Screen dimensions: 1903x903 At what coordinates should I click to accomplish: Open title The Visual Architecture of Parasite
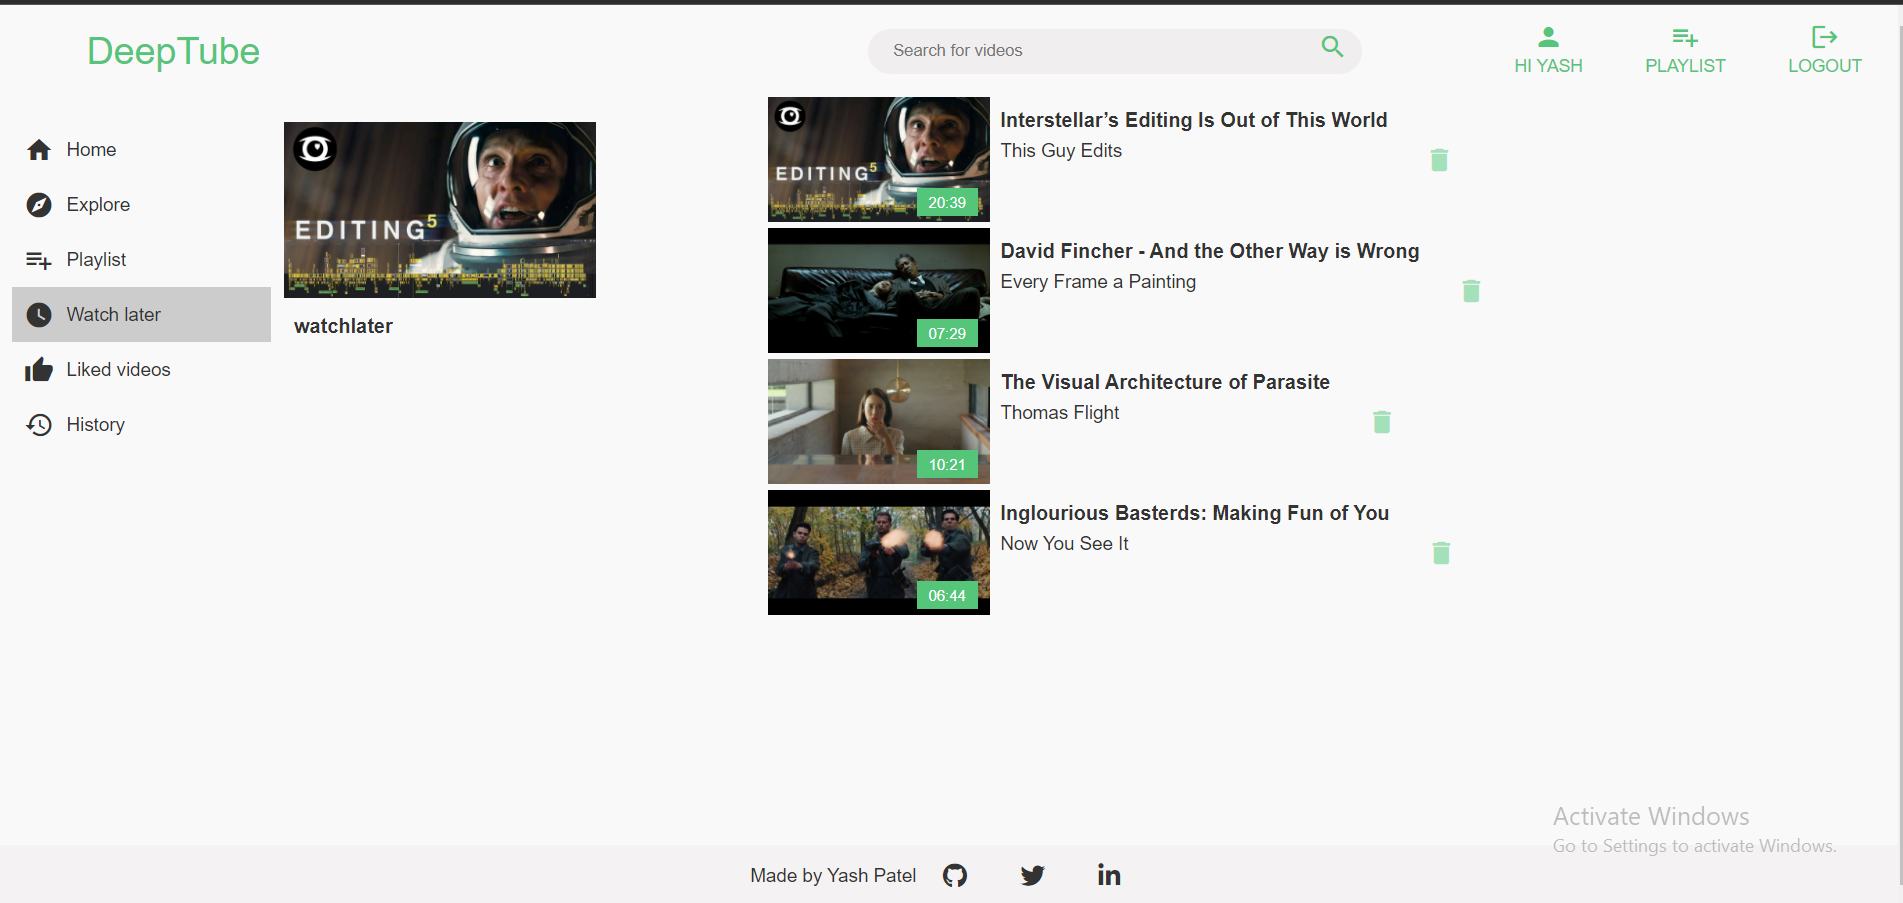[x=1165, y=382]
